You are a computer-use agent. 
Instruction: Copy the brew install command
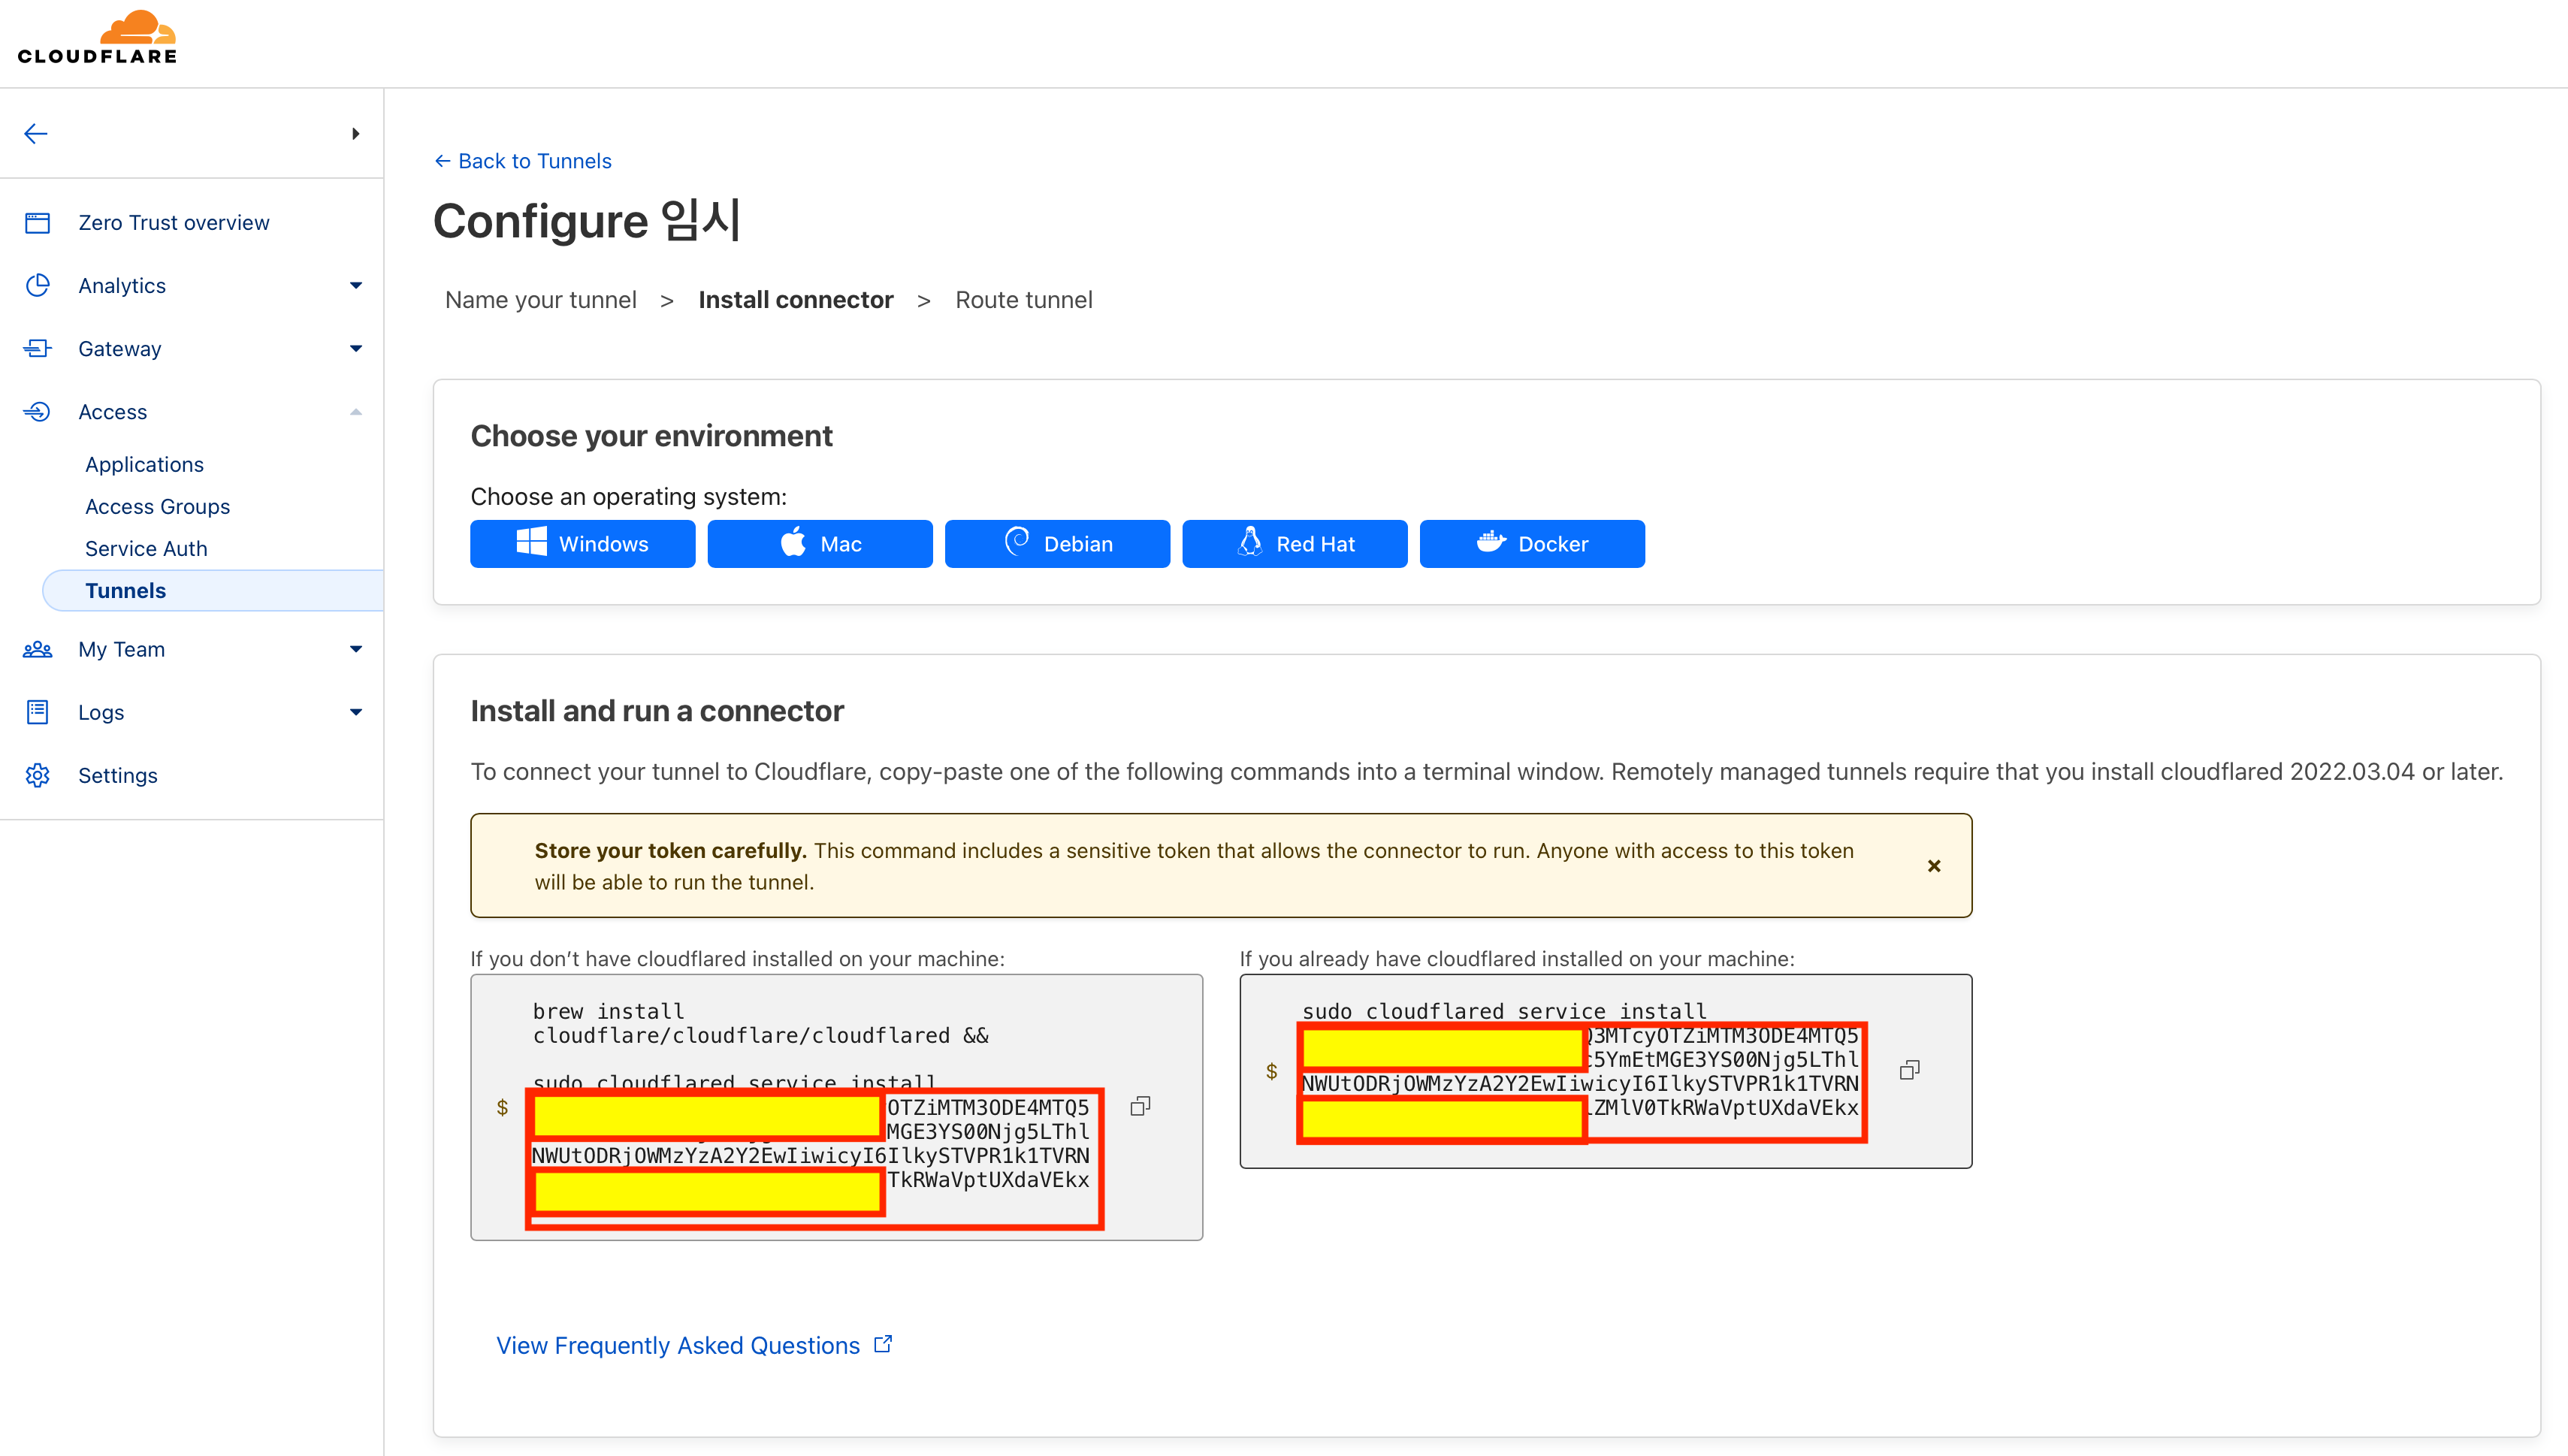point(1140,1106)
